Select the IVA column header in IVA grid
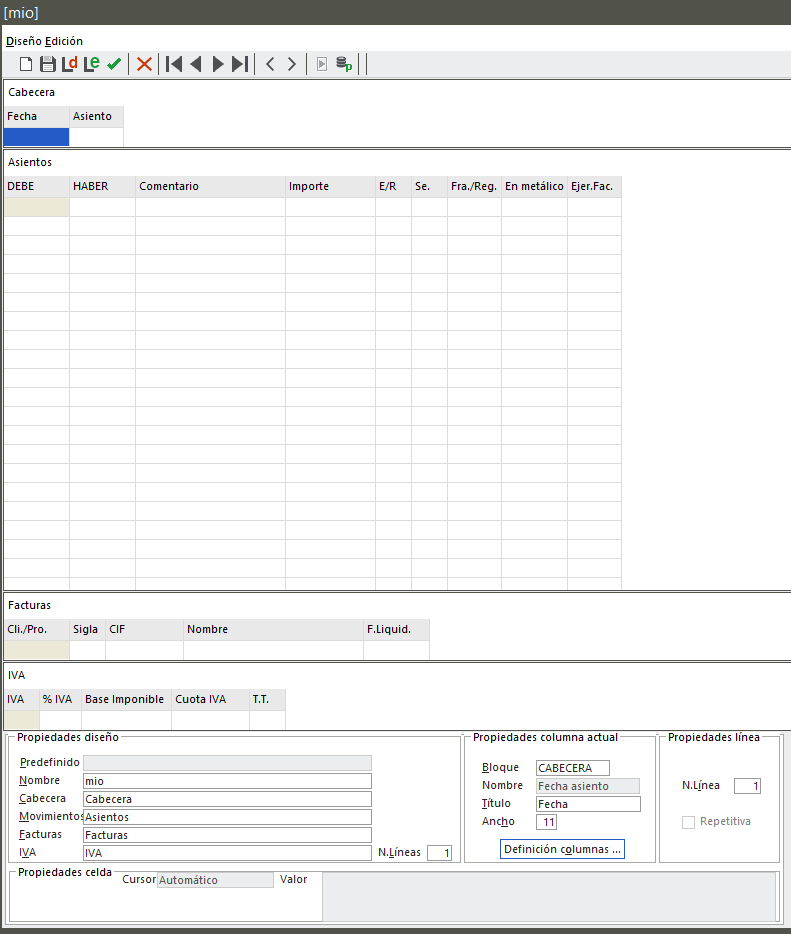The height and width of the screenshot is (934, 791). (x=21, y=699)
